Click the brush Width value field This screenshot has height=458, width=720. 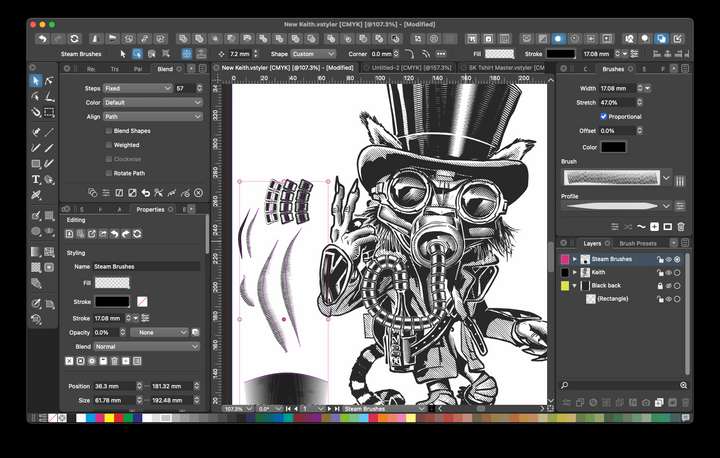pos(617,88)
